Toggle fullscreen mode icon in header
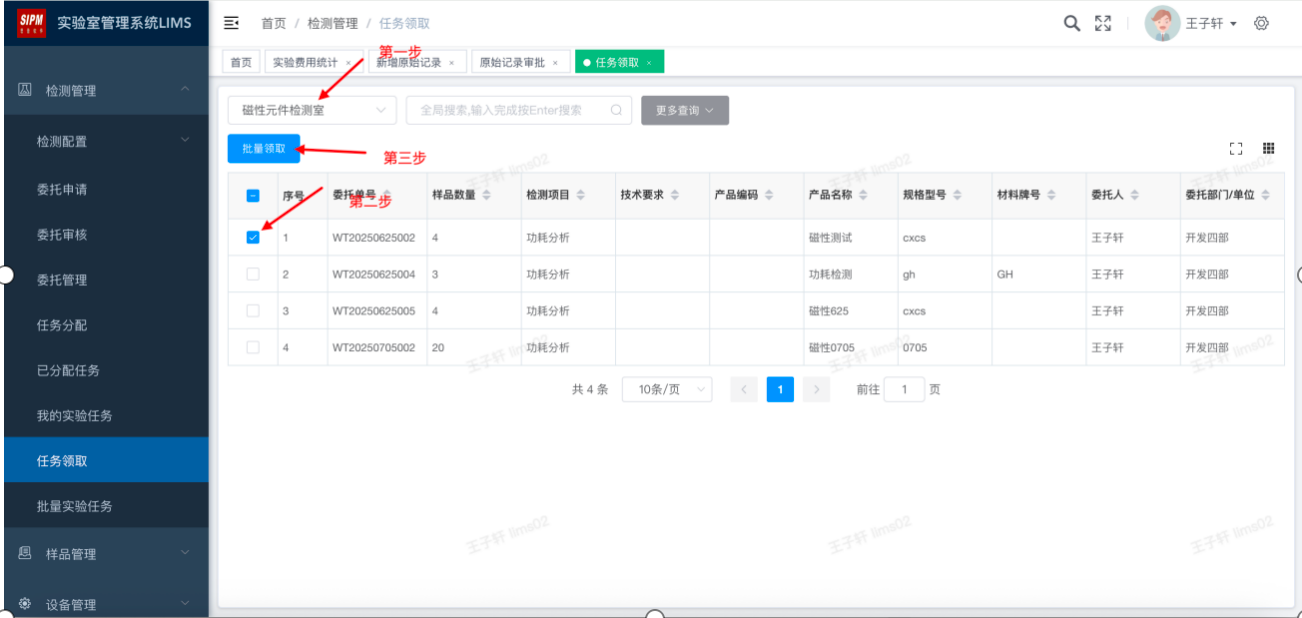This screenshot has width=1302, height=618. [x=1103, y=23]
